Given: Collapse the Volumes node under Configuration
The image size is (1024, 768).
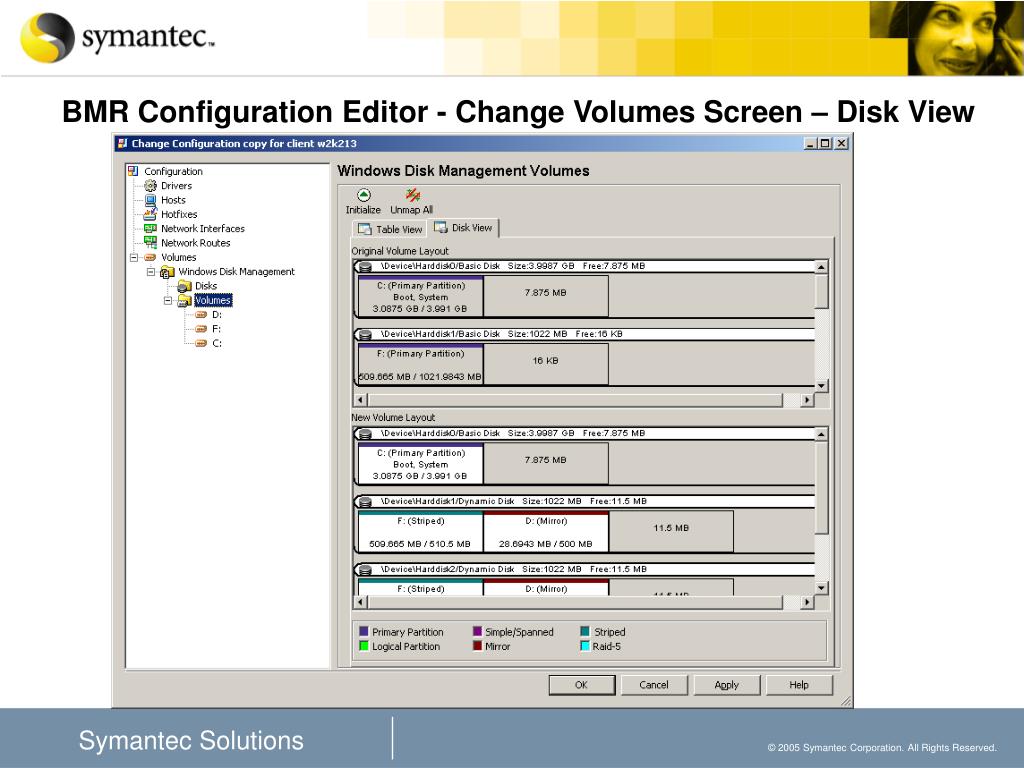Looking at the screenshot, I should click(134, 257).
